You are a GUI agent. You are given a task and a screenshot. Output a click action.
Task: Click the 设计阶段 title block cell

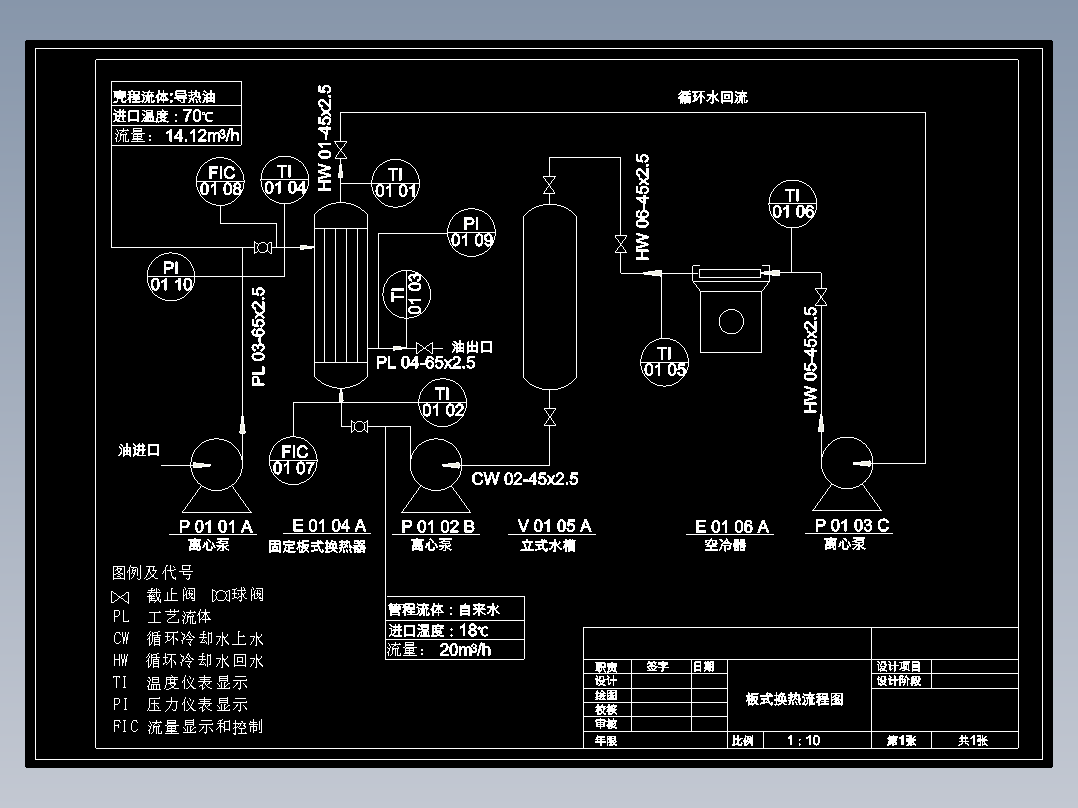tap(899, 681)
